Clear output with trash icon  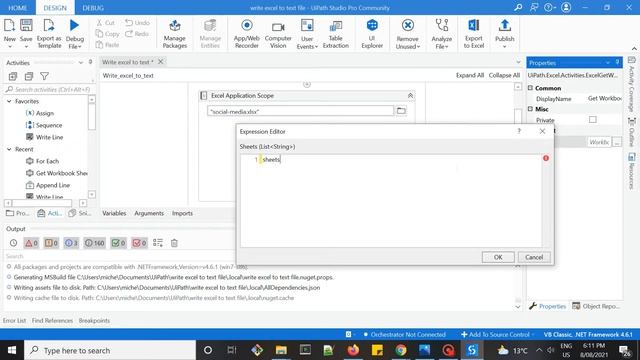[174, 243]
